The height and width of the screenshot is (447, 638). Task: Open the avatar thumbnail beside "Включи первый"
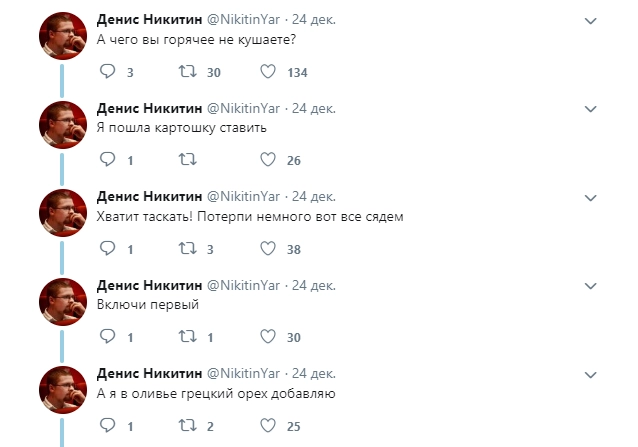coord(63,303)
